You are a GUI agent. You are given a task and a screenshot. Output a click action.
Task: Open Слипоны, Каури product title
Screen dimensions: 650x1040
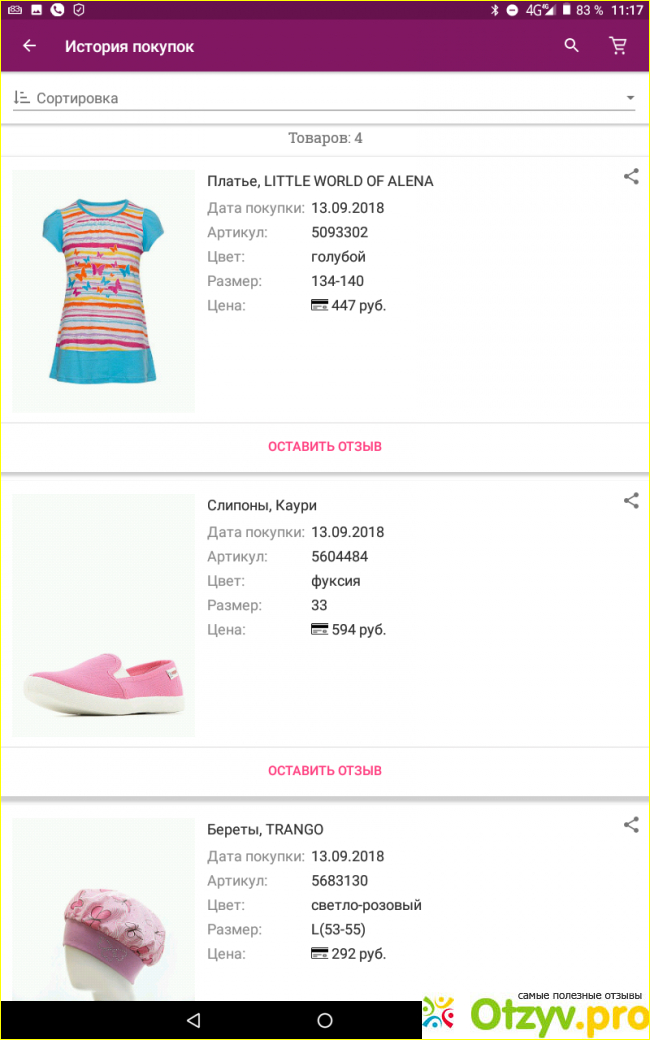click(262, 505)
